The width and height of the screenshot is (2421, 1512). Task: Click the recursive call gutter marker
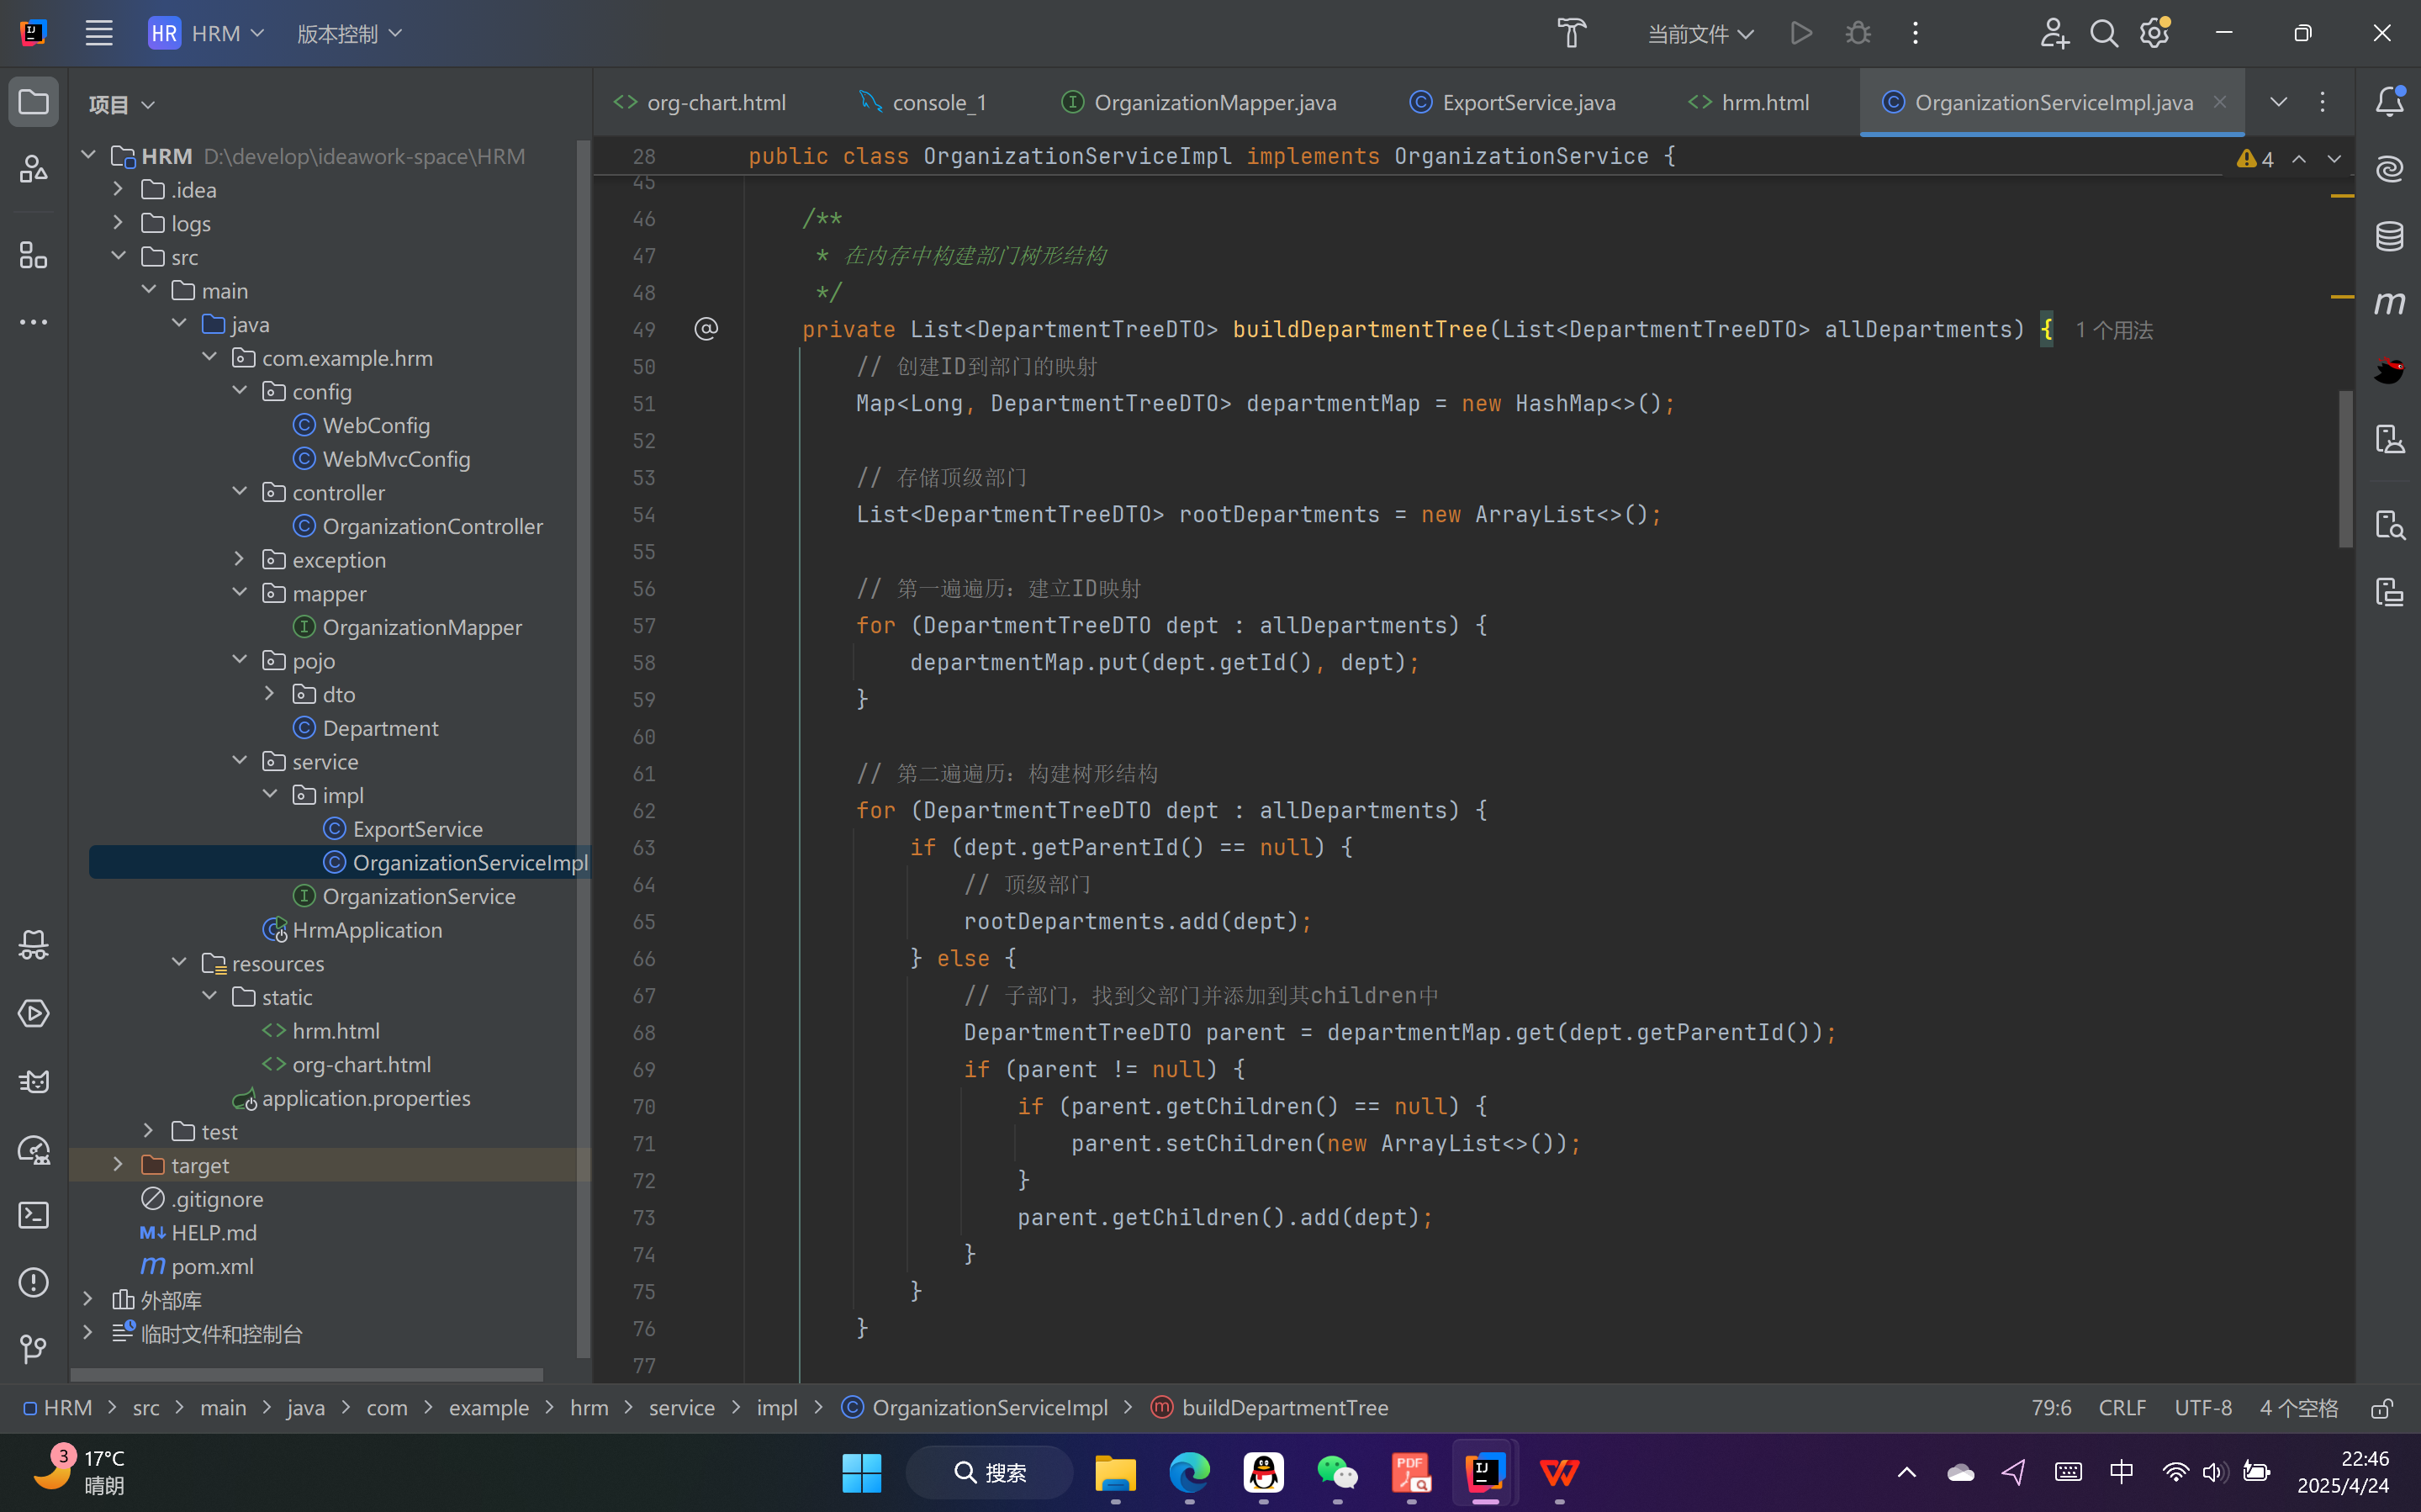706,329
